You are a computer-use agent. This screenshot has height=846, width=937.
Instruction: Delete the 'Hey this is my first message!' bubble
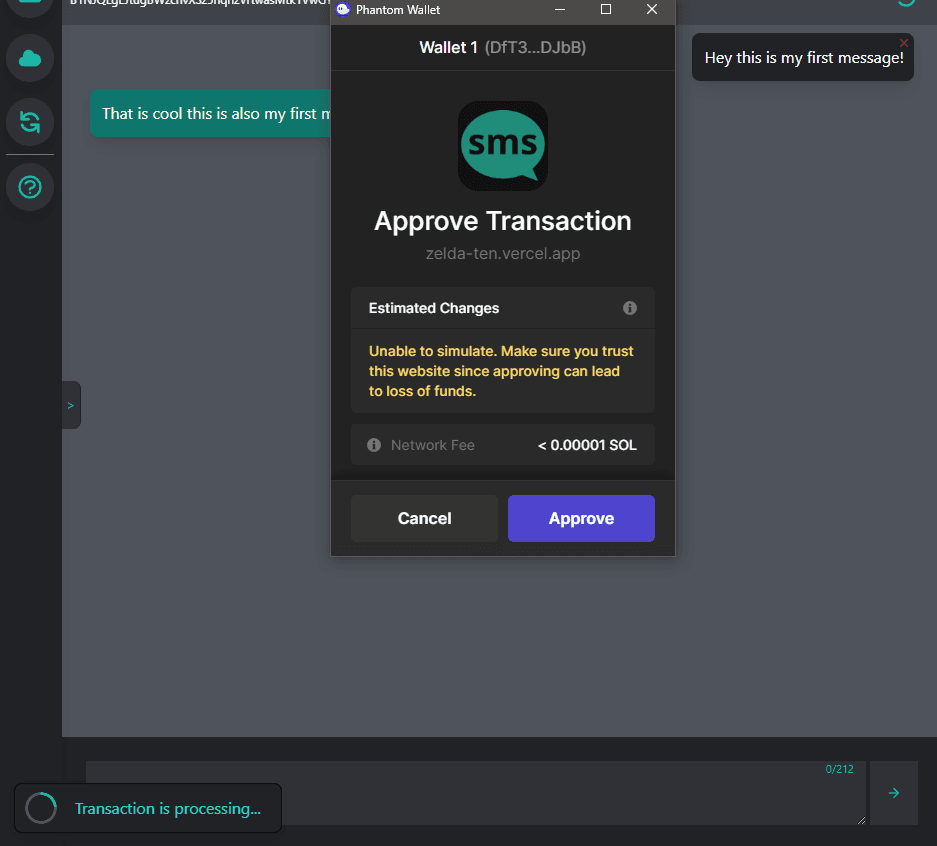point(904,43)
